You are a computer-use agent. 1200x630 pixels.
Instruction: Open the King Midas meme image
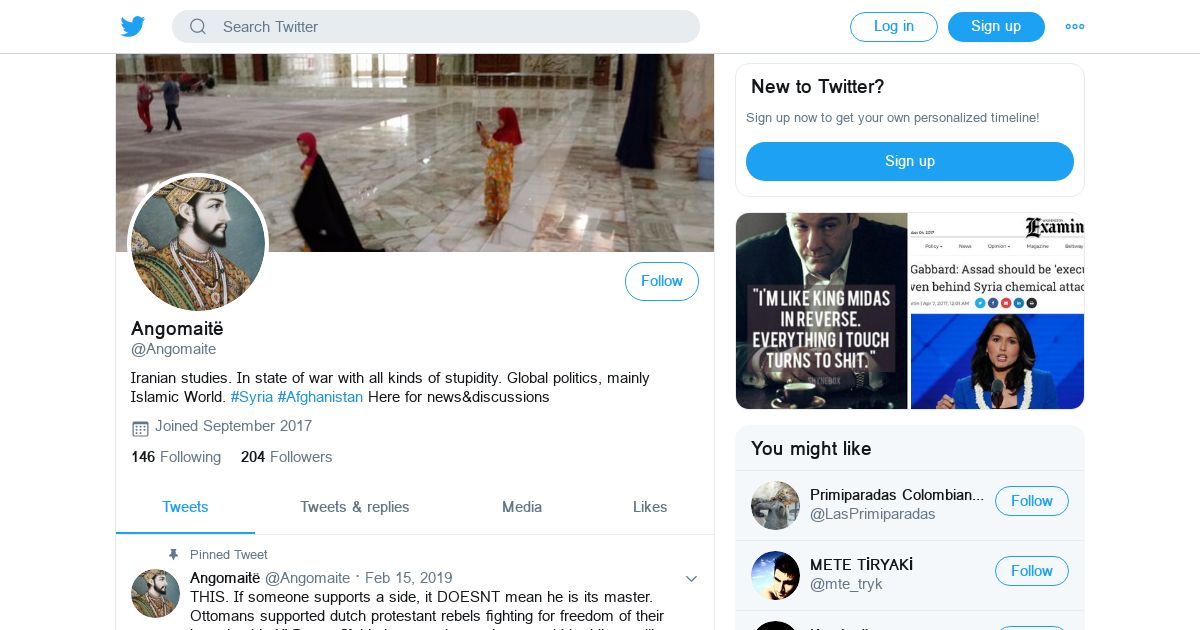(x=821, y=311)
